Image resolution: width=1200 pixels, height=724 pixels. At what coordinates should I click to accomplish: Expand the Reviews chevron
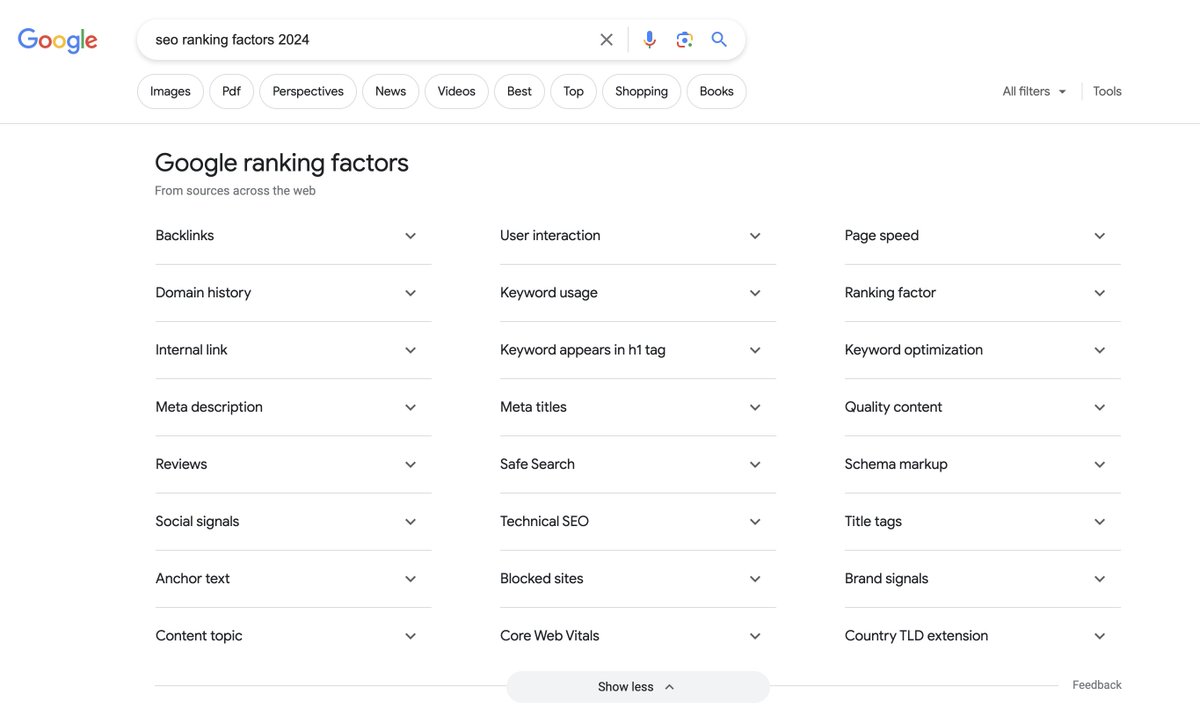(x=410, y=464)
